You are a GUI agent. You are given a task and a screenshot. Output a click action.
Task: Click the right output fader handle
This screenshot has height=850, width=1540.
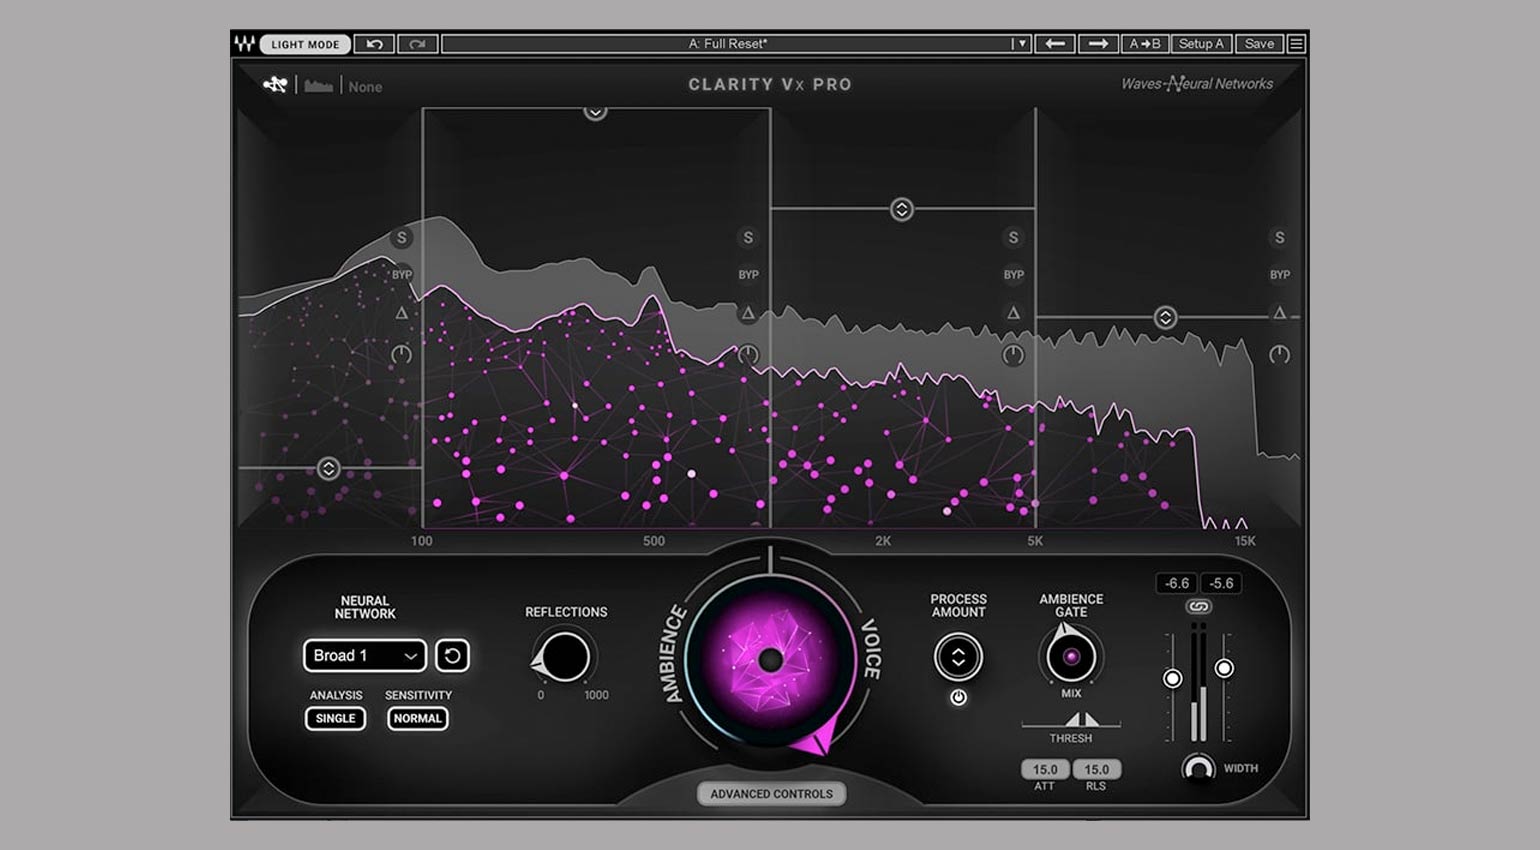[x=1223, y=668]
